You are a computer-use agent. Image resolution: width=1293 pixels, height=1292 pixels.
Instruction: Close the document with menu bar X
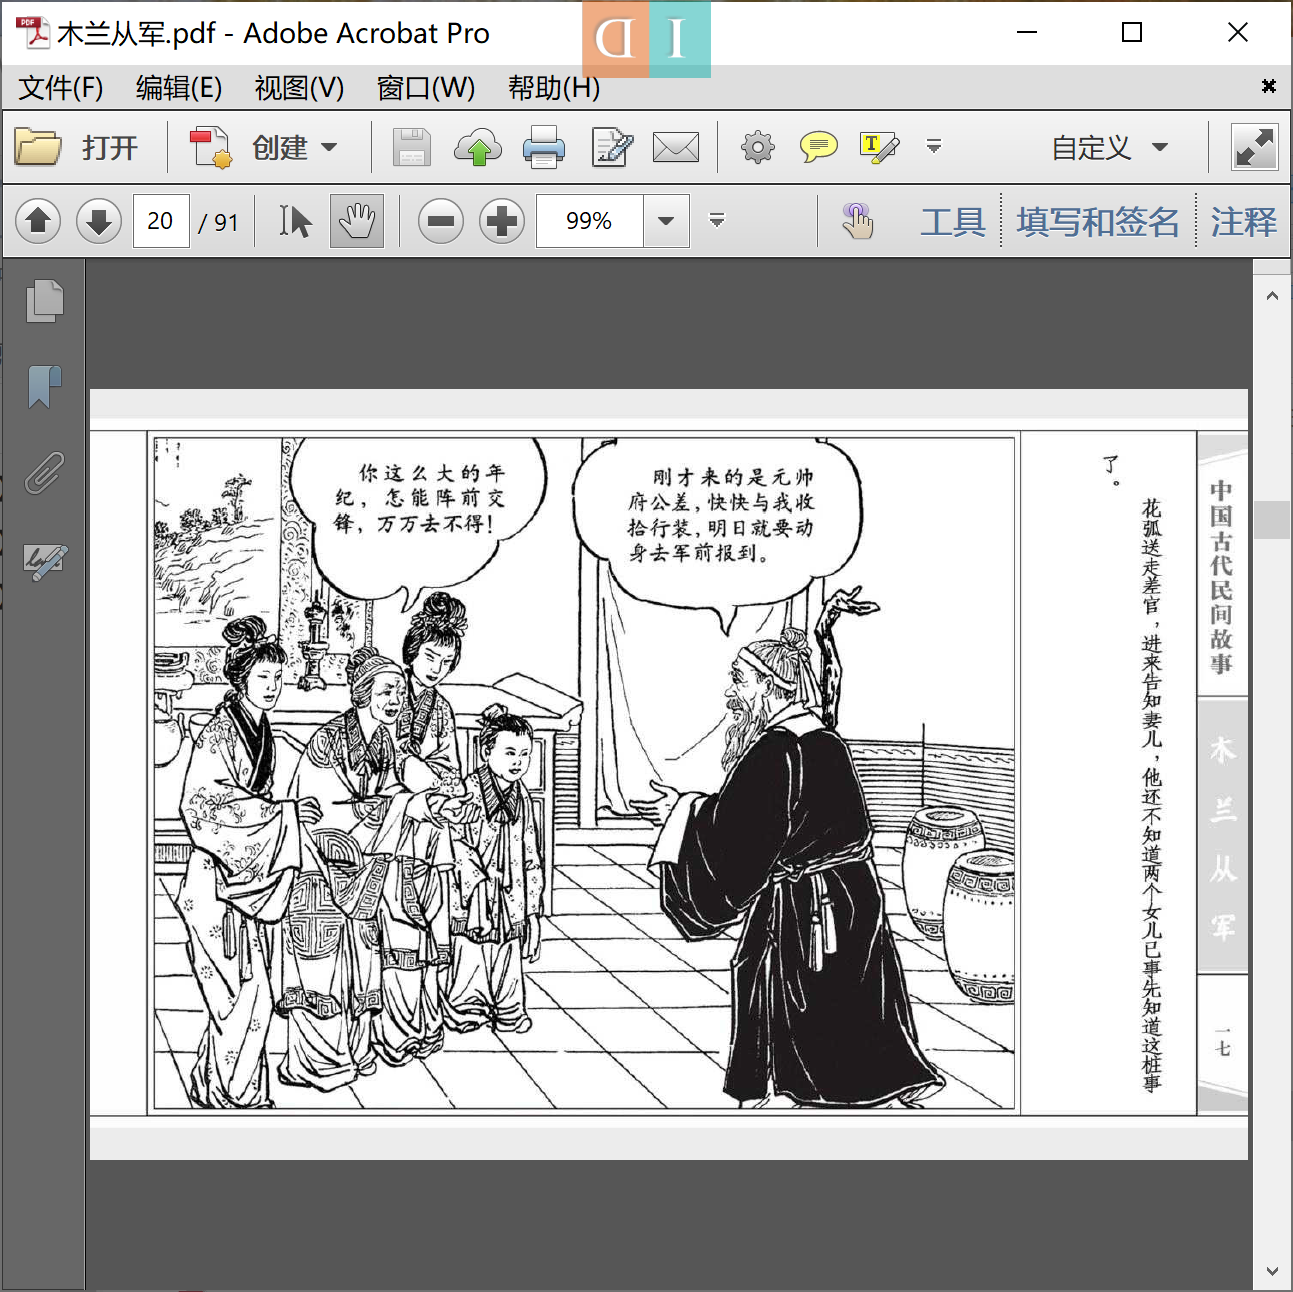(1268, 86)
